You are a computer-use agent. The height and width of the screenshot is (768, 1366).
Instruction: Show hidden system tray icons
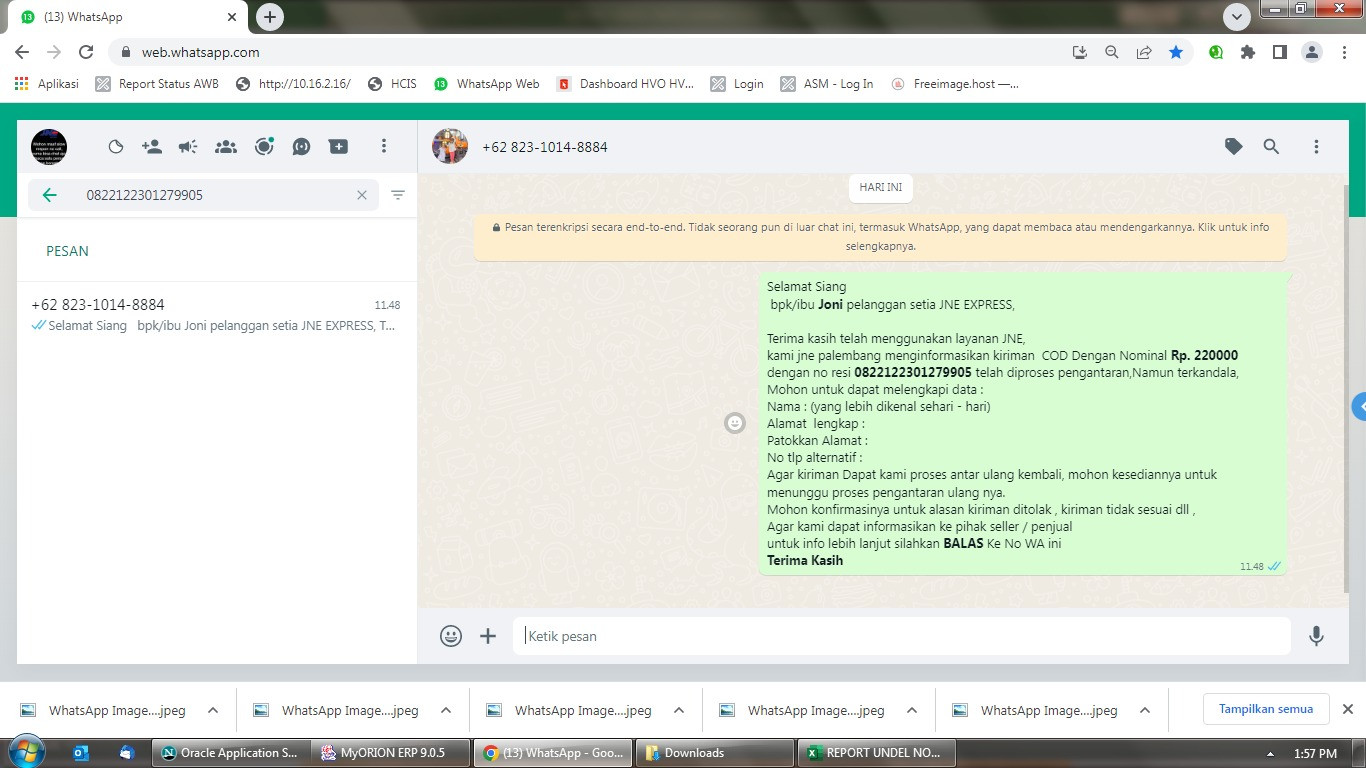pyautogui.click(x=1270, y=754)
